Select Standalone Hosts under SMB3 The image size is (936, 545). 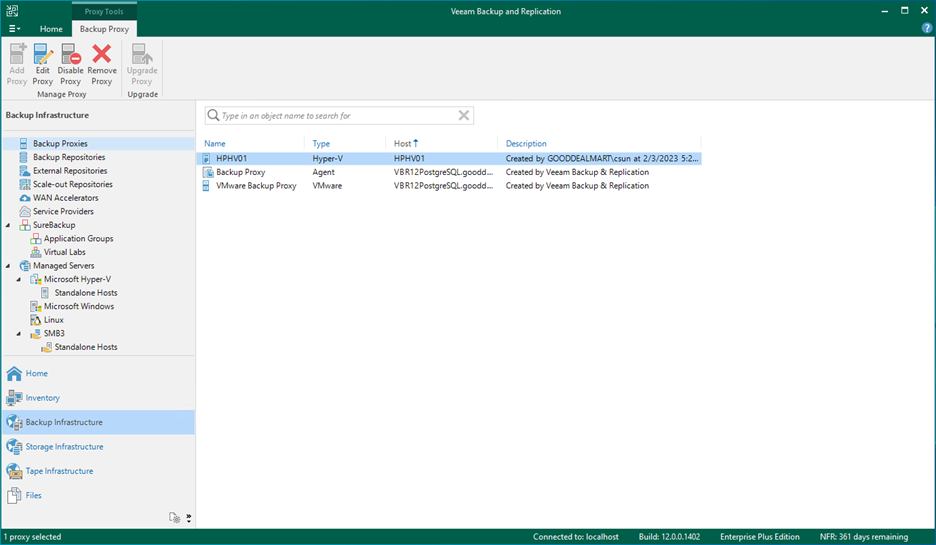(x=86, y=347)
